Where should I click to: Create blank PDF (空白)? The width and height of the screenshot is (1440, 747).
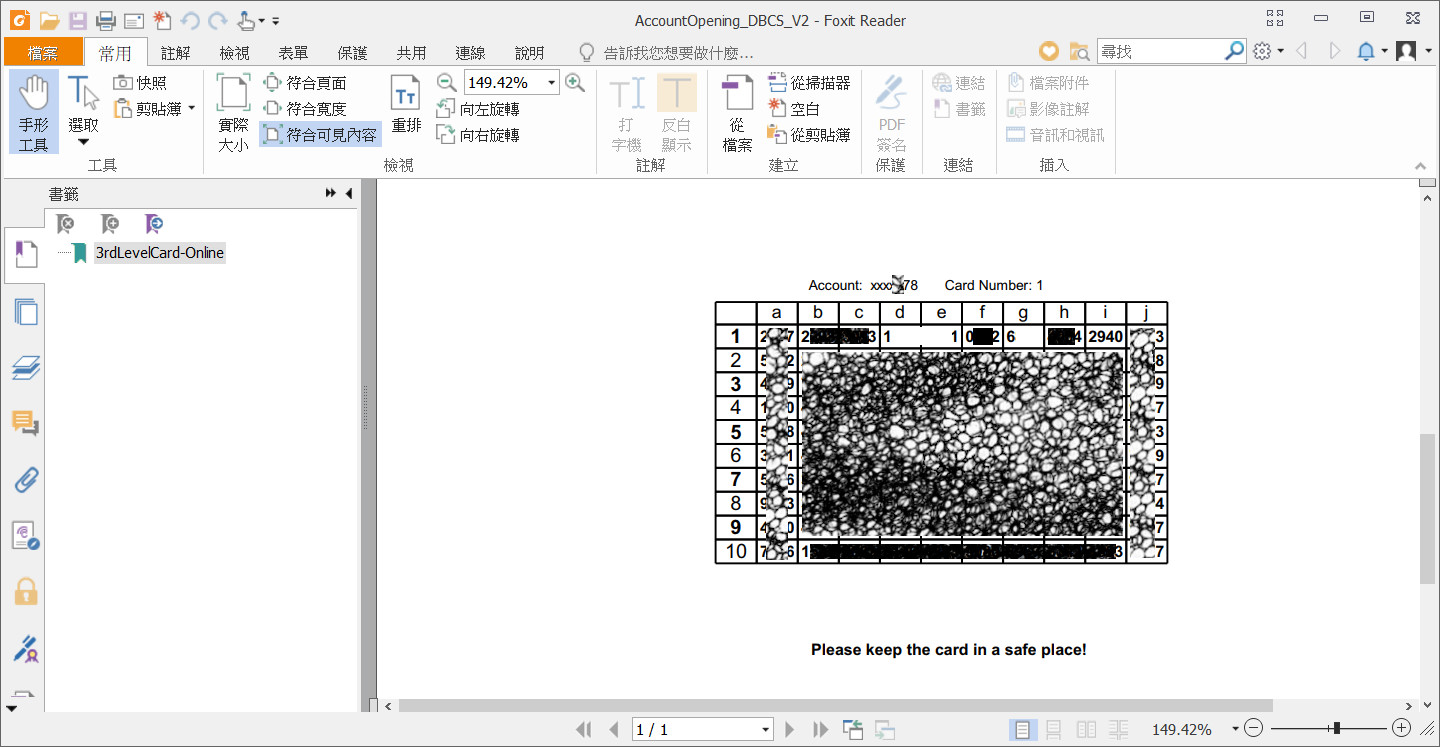click(x=794, y=109)
